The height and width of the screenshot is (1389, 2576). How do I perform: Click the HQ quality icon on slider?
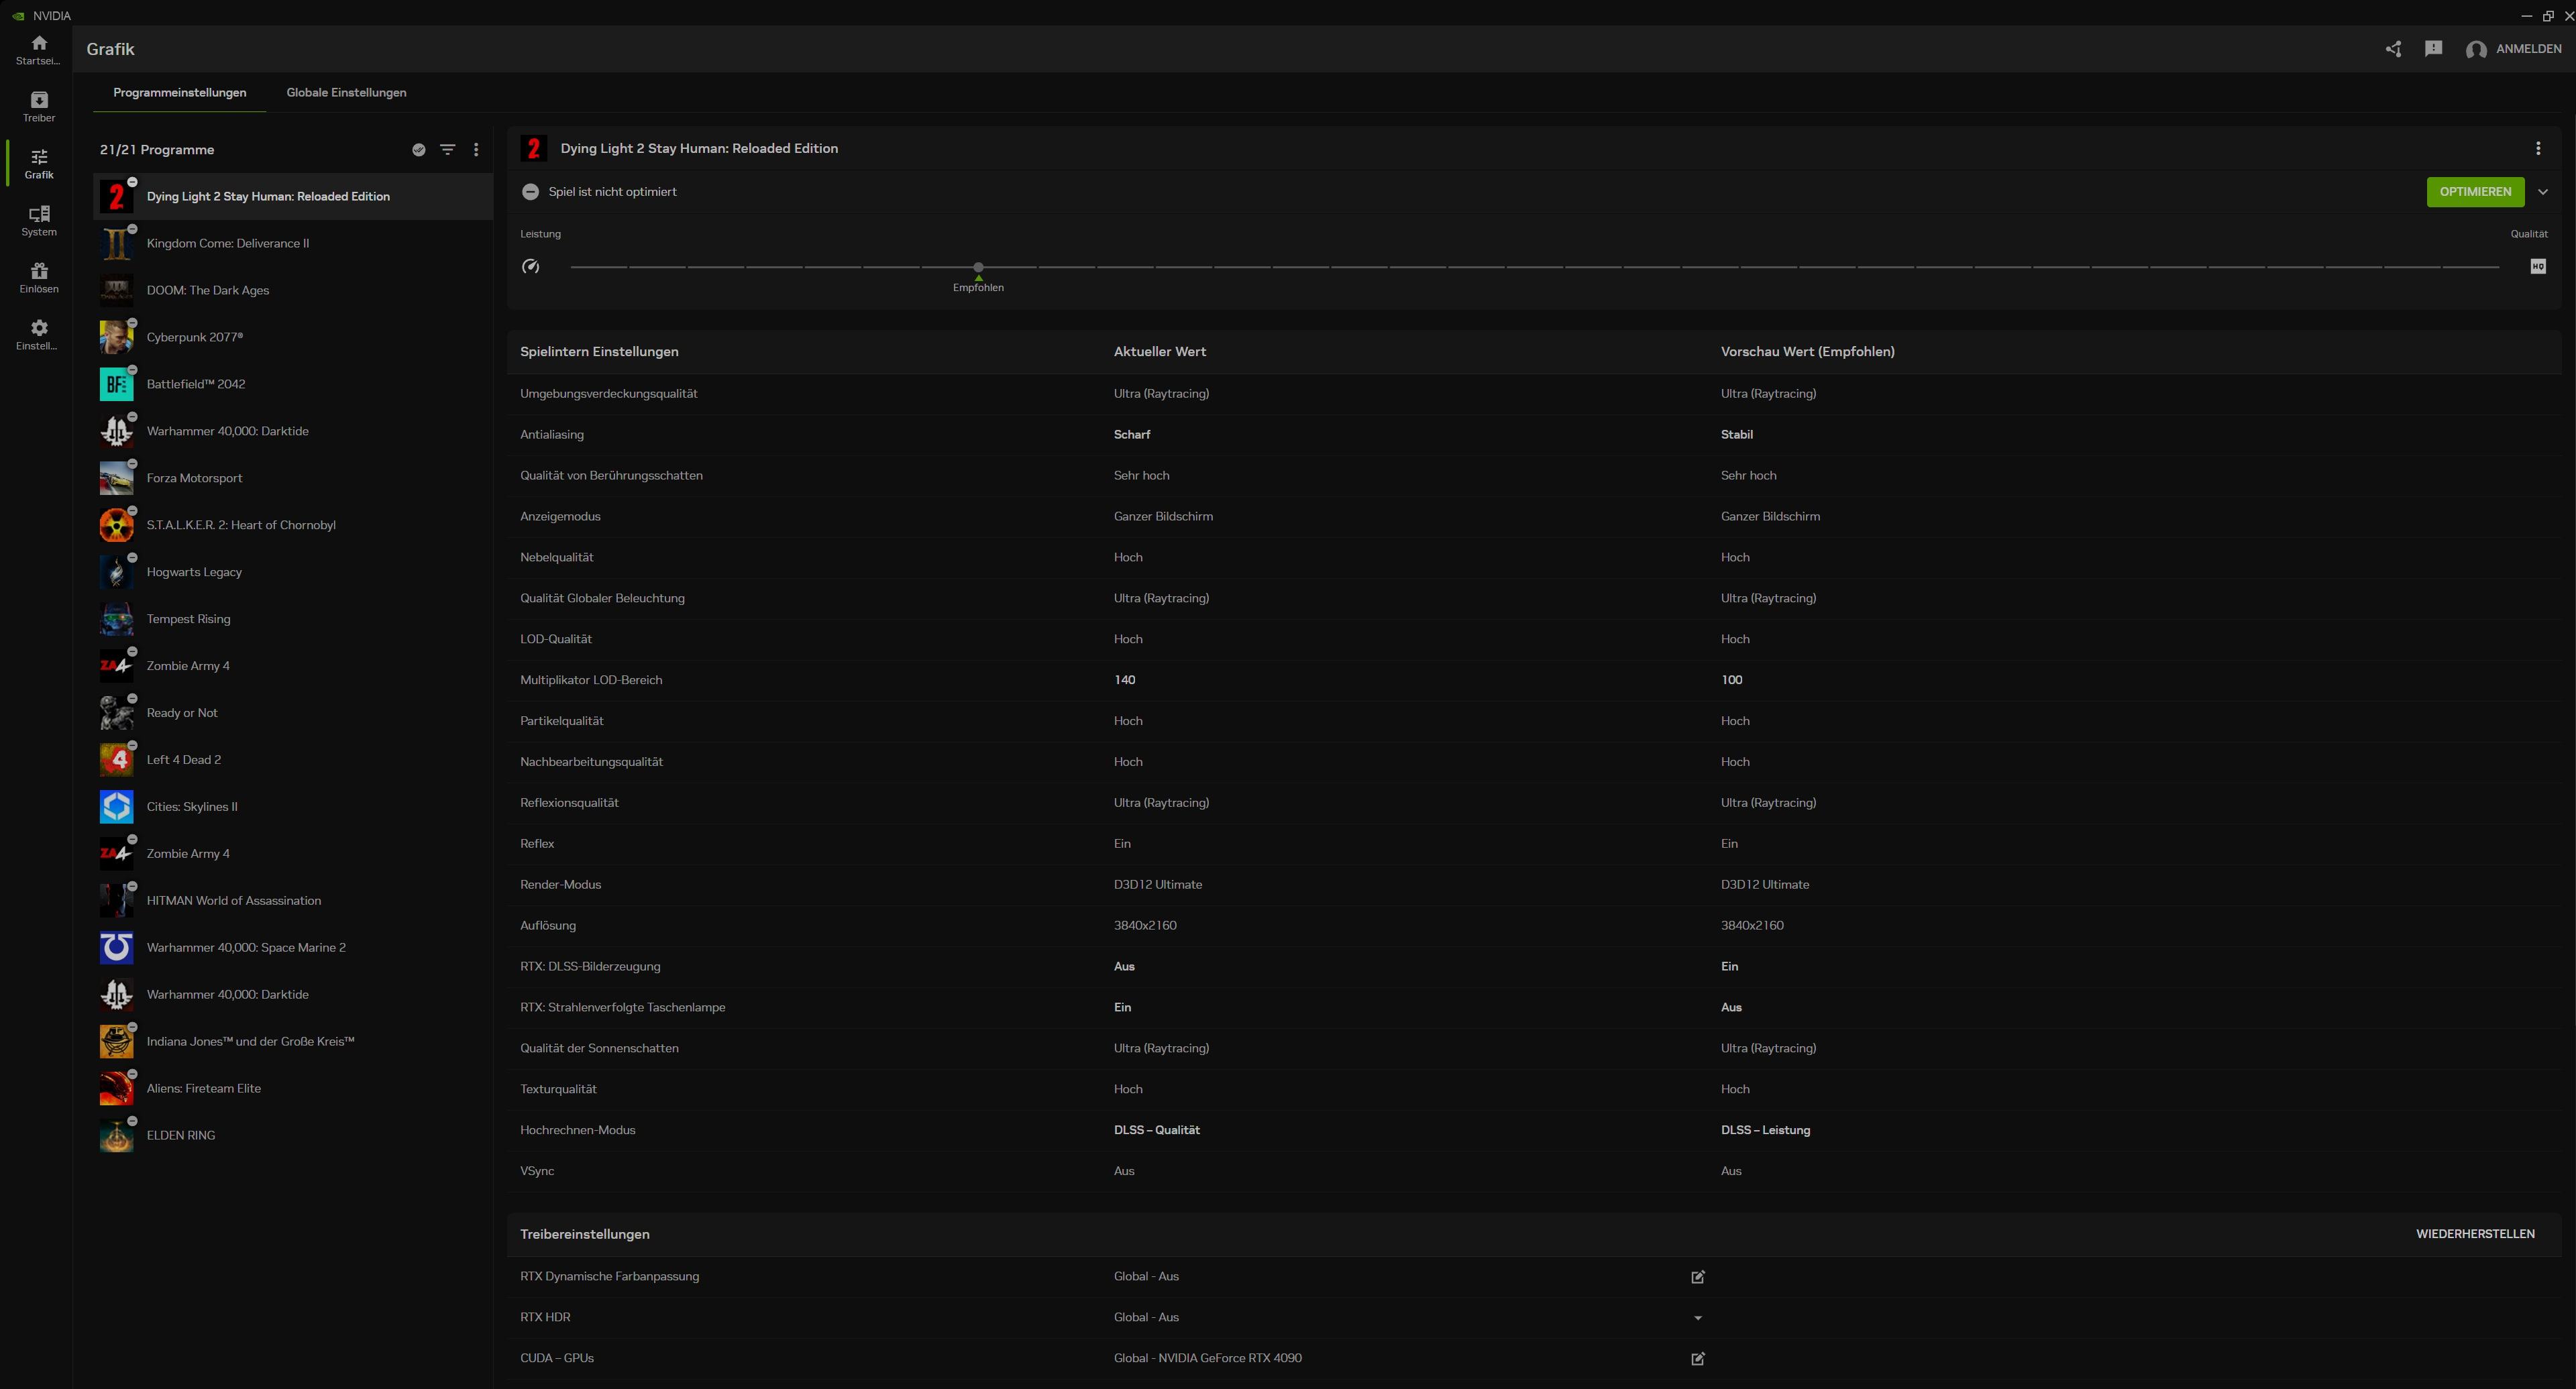click(2538, 266)
